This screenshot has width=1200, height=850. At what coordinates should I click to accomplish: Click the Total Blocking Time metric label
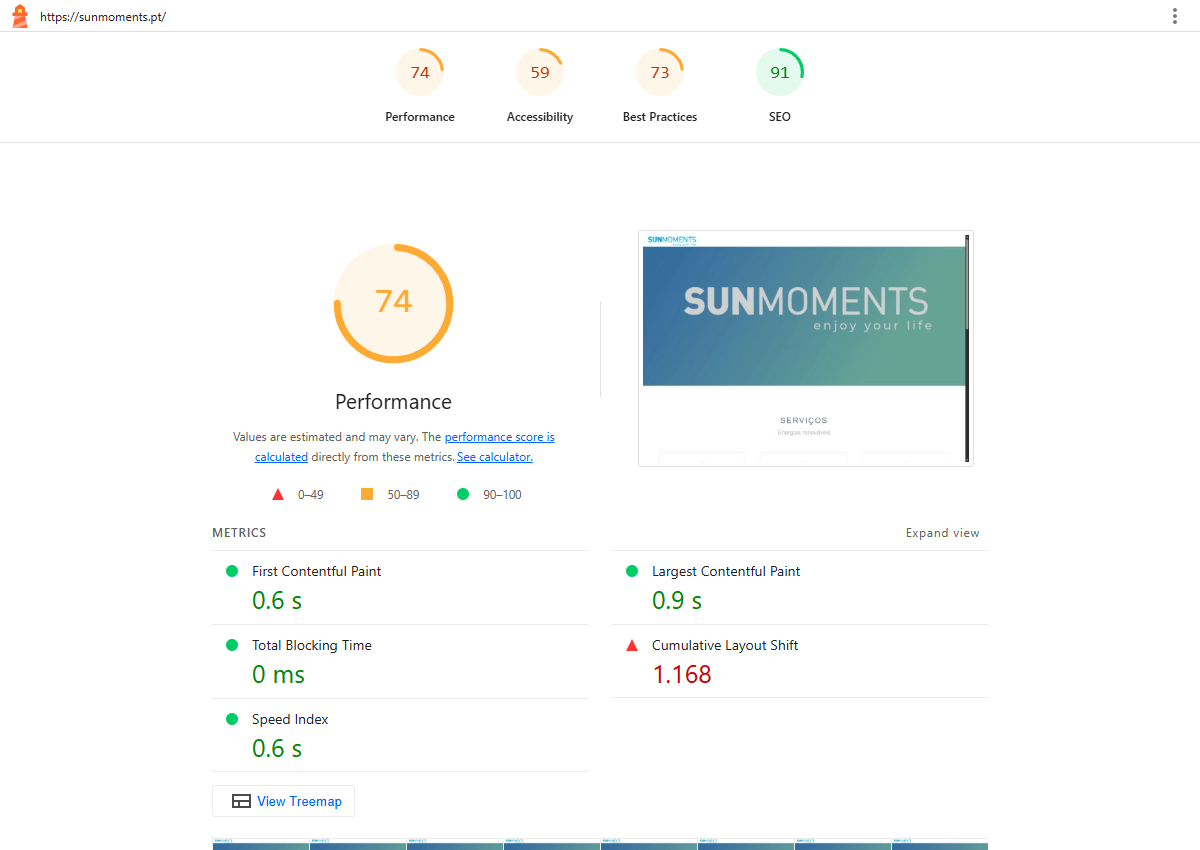pyautogui.click(x=312, y=645)
